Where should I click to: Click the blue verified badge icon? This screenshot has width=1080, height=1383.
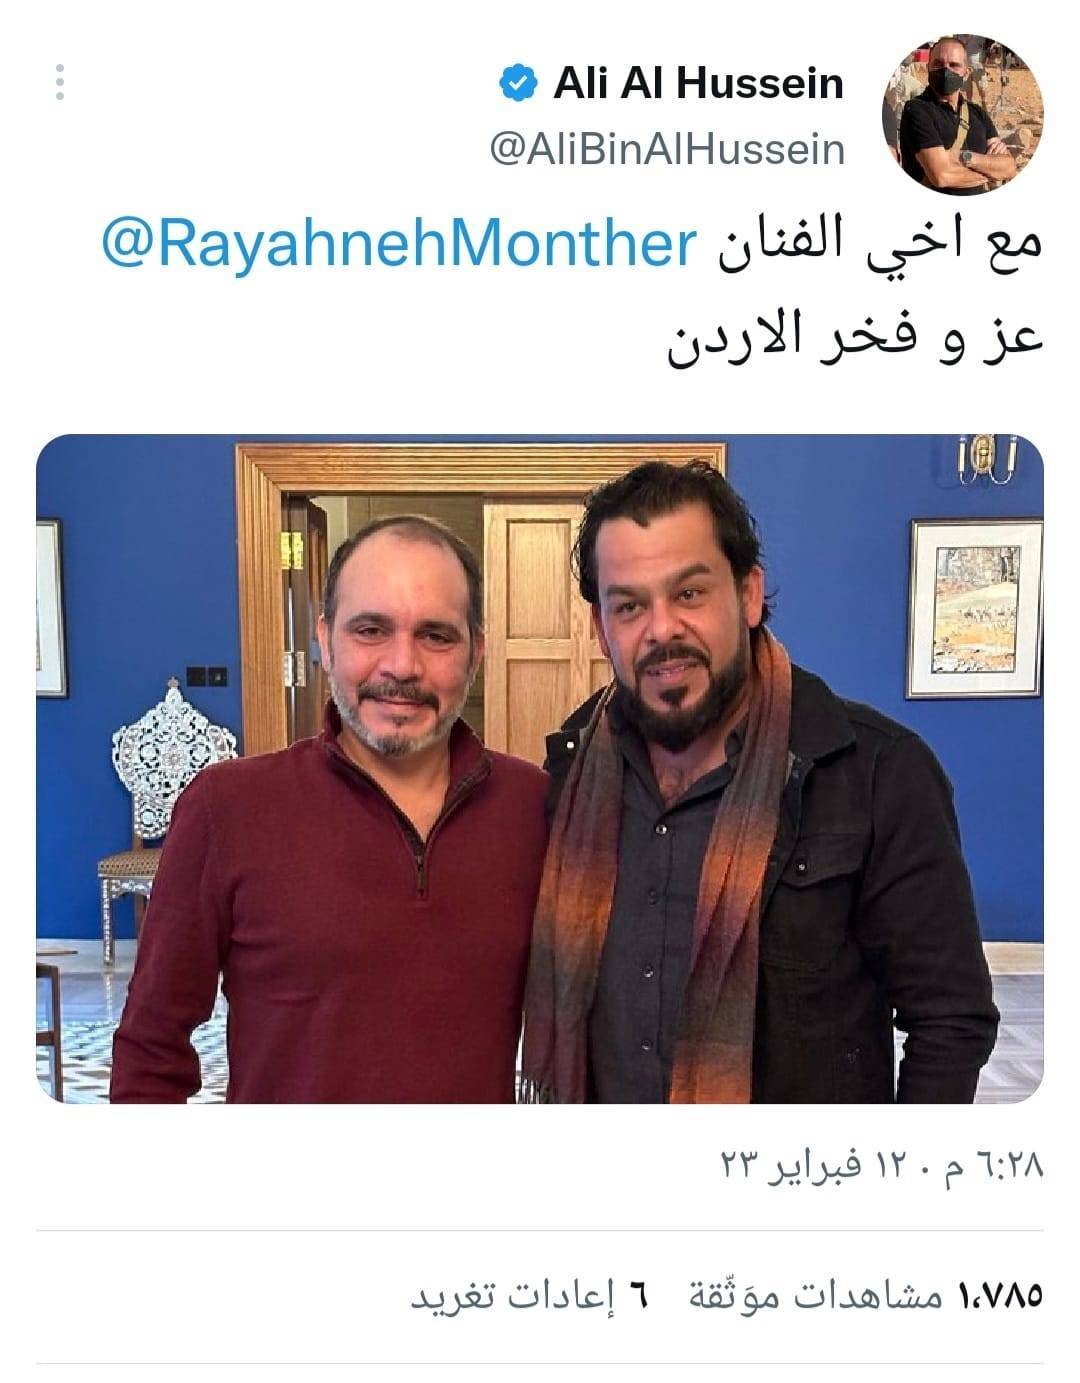pyautogui.click(x=516, y=83)
